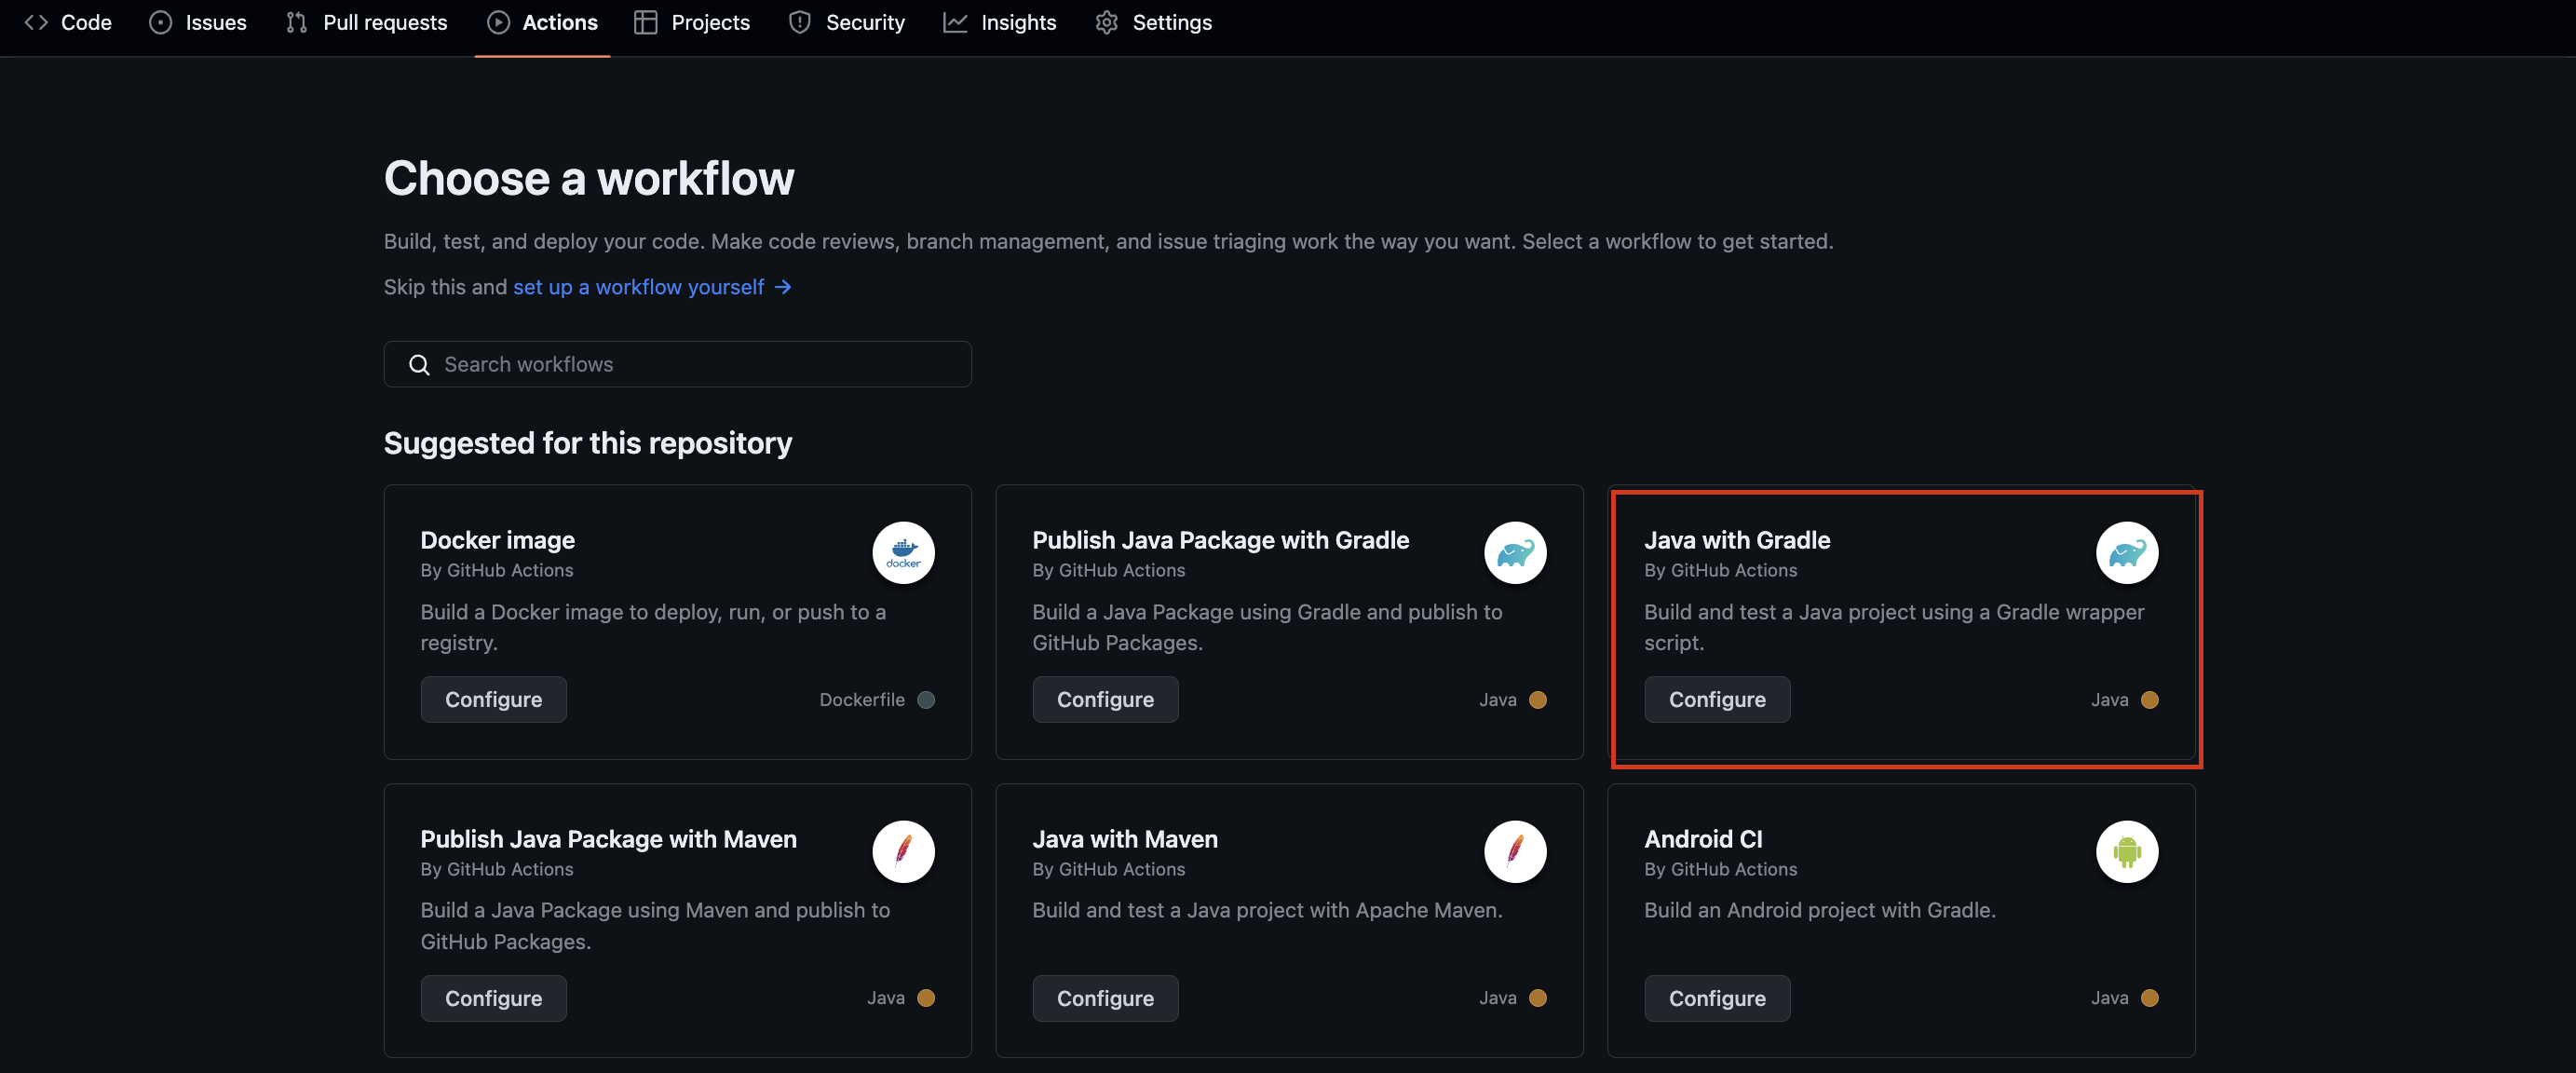2576x1073 pixels.
Task: Click the Docker whale logo icon
Action: click(x=903, y=552)
